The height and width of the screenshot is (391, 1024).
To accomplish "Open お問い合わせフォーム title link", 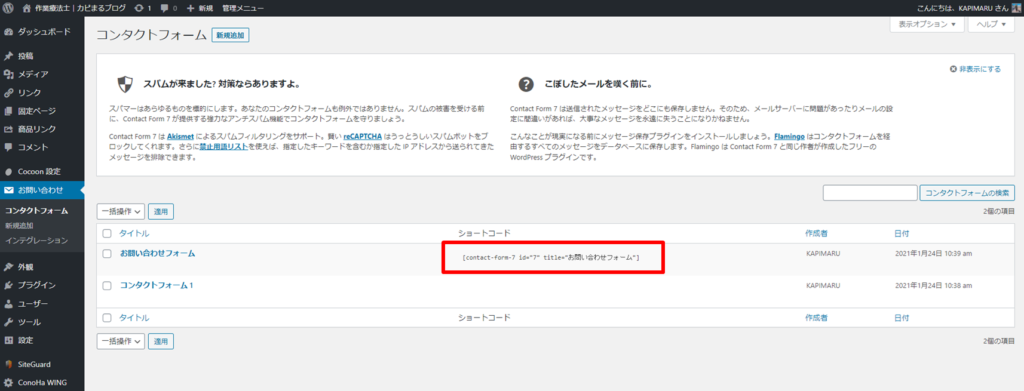I will click(x=157, y=253).
